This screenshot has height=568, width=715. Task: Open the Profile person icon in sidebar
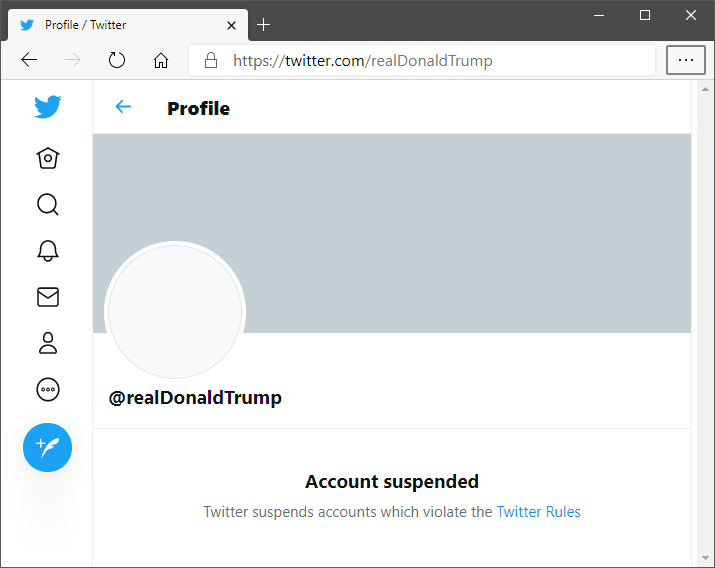pyautogui.click(x=47, y=343)
